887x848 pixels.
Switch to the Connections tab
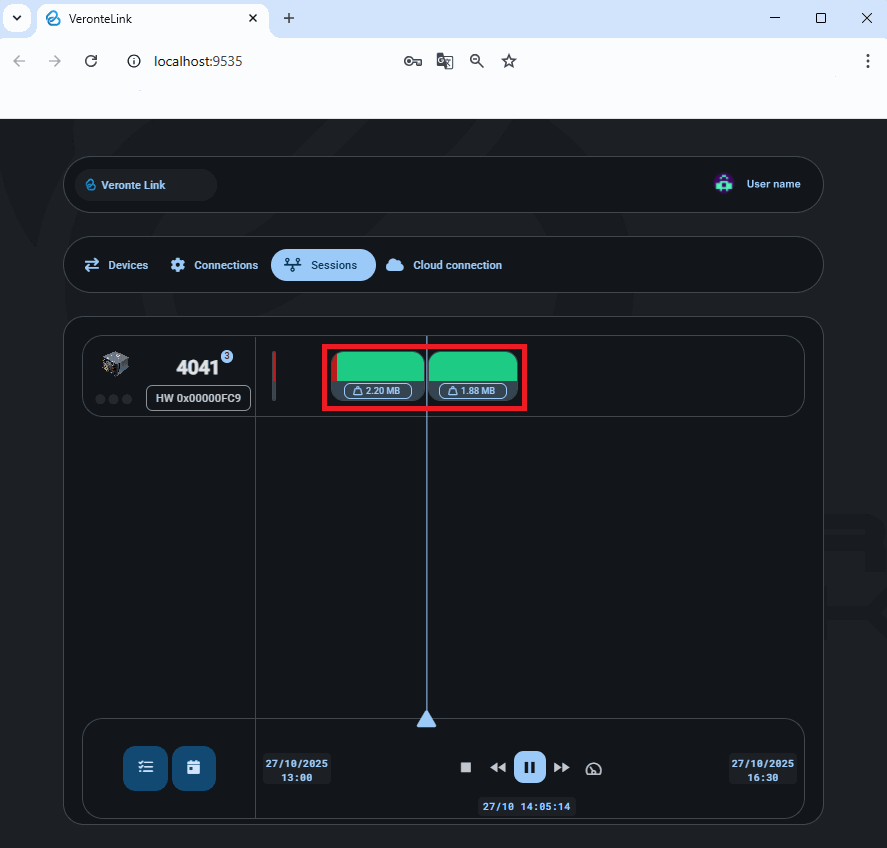214,265
